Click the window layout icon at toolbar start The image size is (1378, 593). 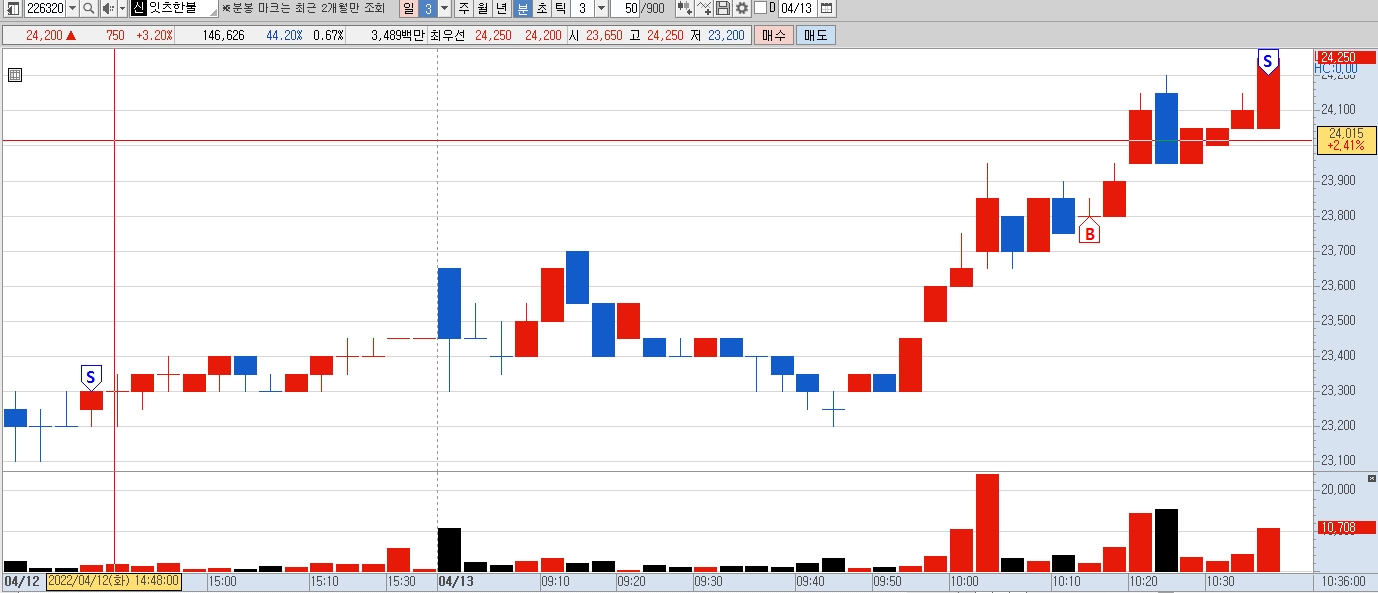(x=12, y=8)
